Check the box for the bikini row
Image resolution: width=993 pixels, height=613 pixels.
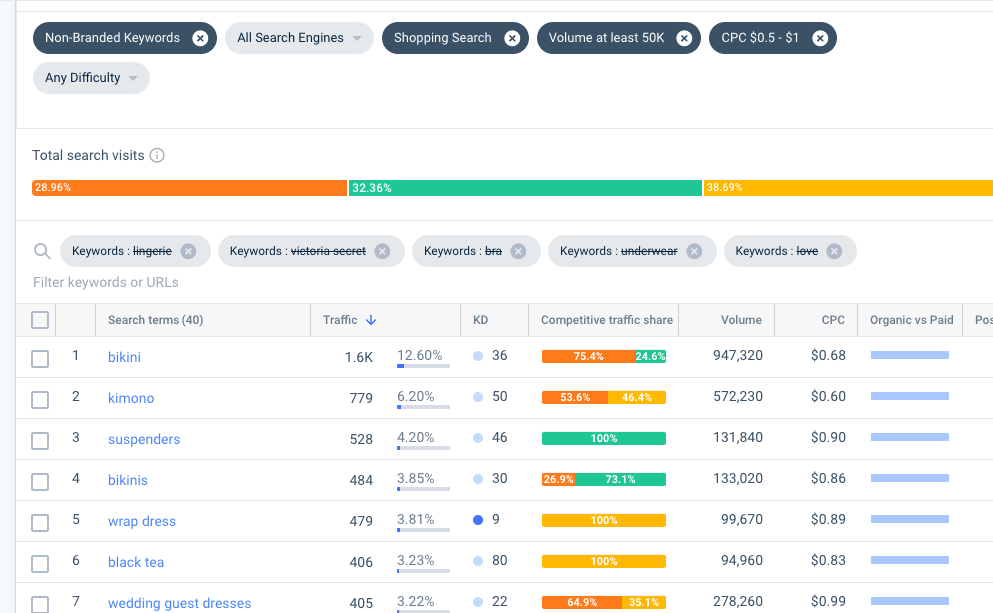tap(40, 359)
